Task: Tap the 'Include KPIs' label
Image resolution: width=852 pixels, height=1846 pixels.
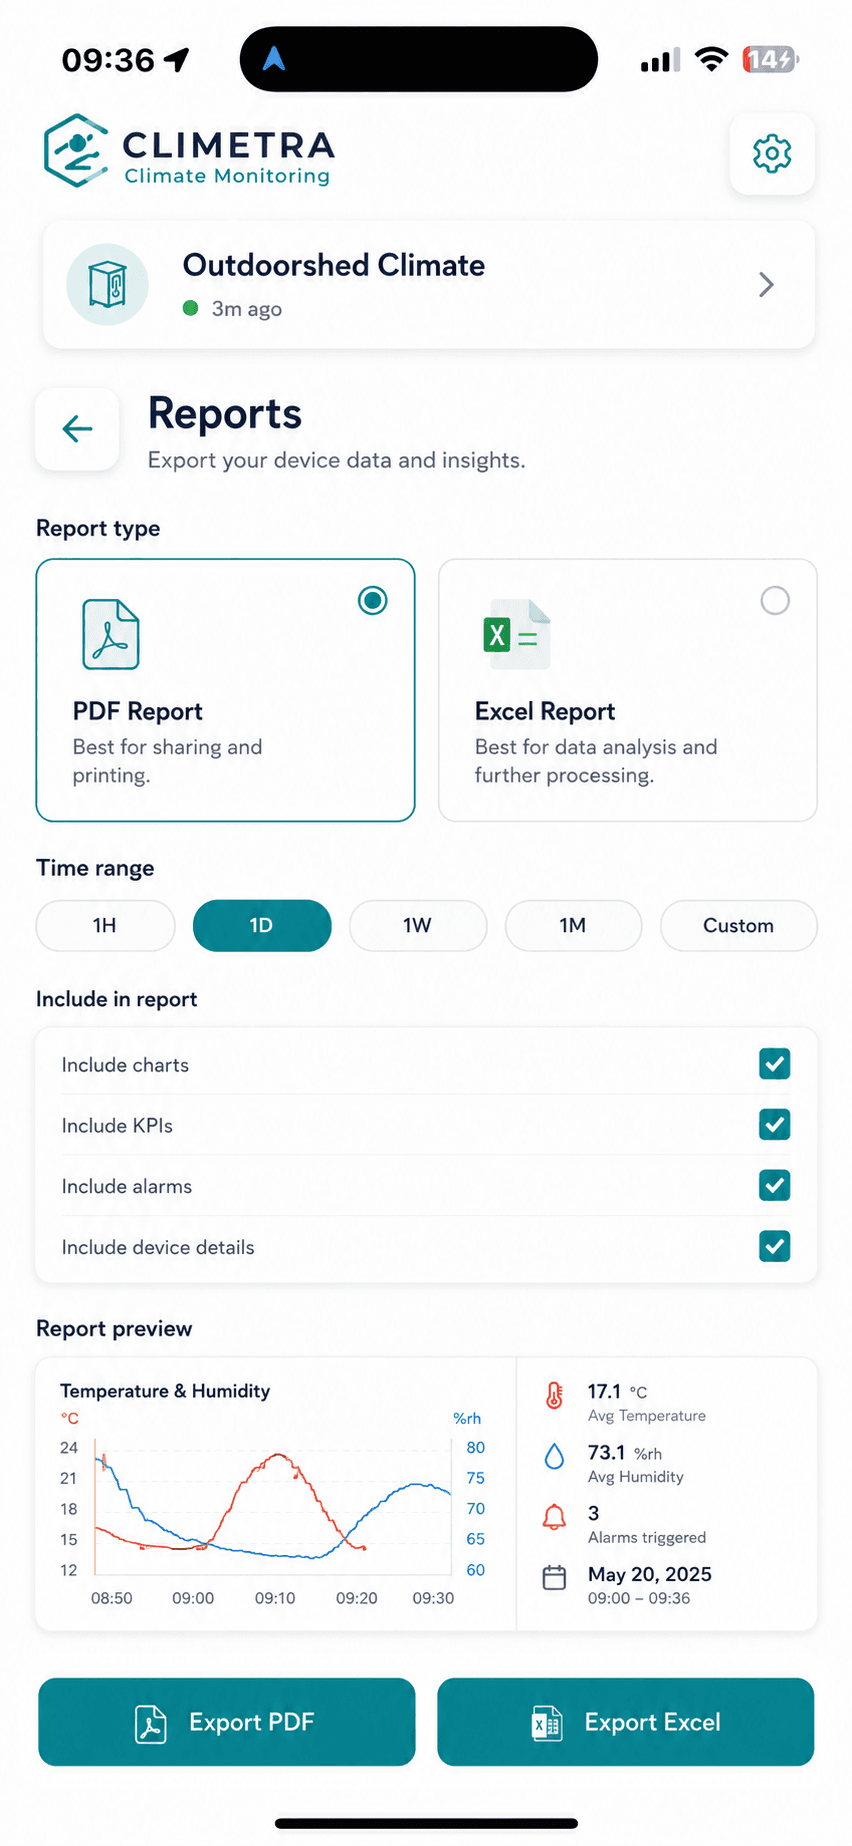Action: 117,1126
